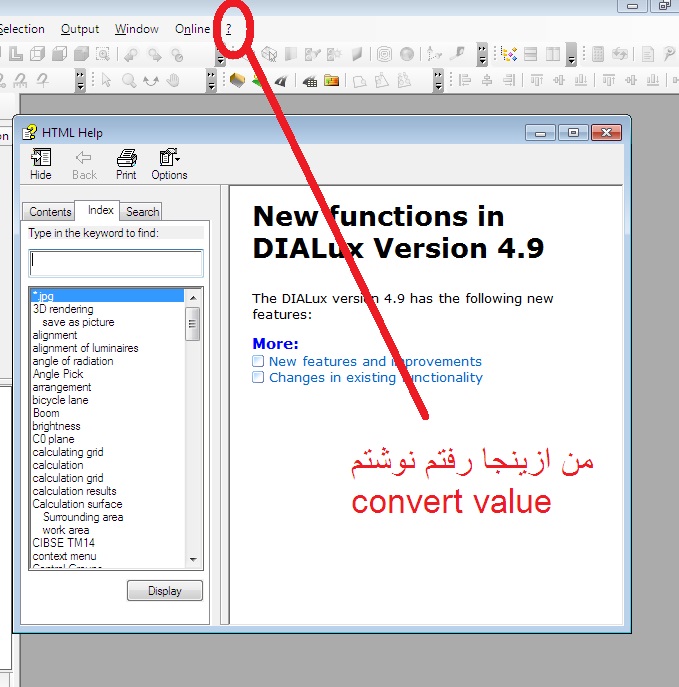Viewport: 679px width, 687px height.
Task: Switch to the Contents tab
Action: click(x=50, y=212)
